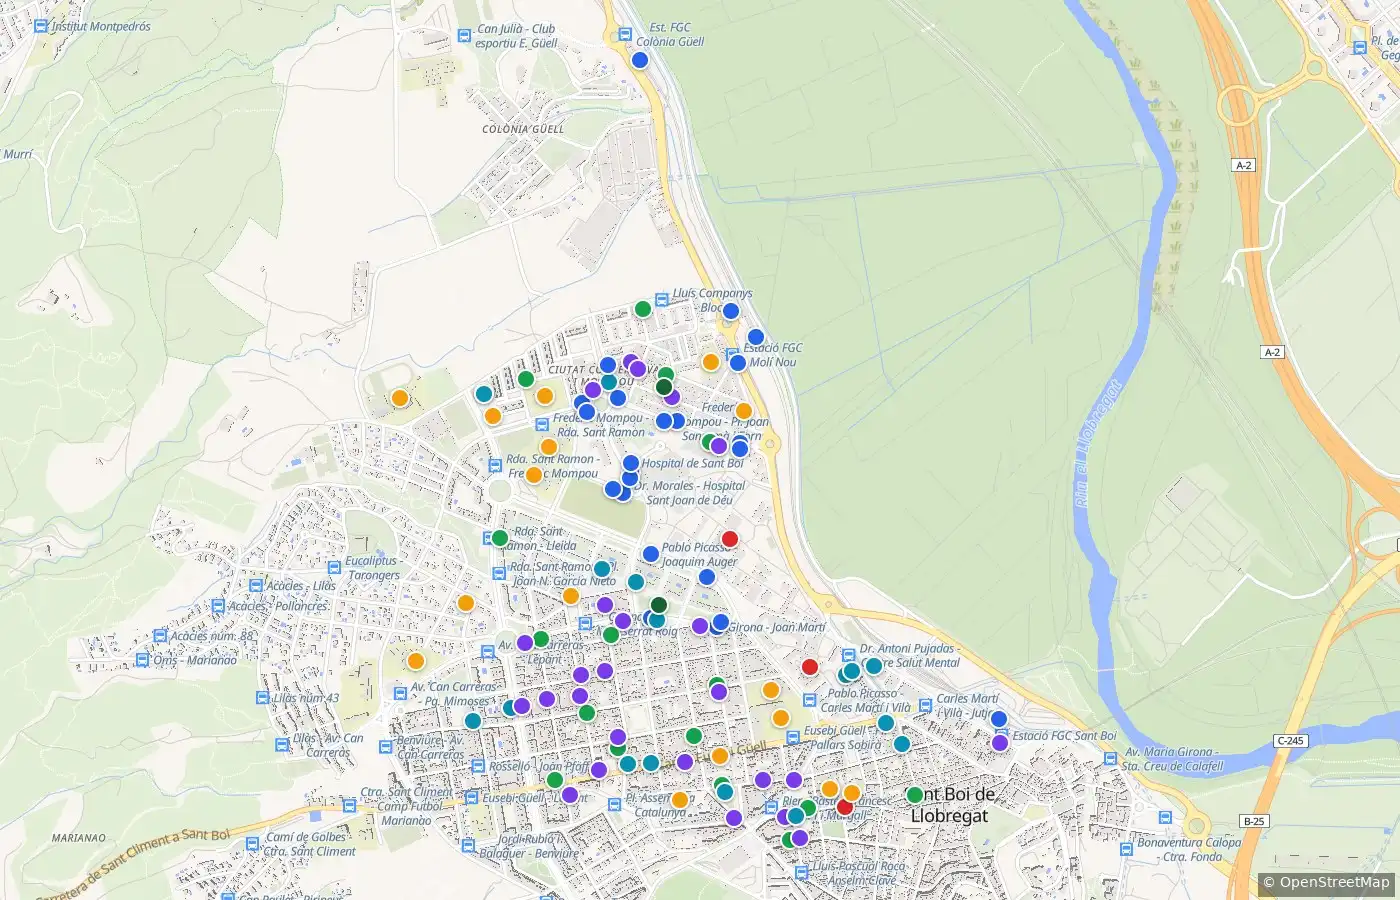
Task: Click the green marker beside Sant Boi de Llobregat label
Action: point(914,795)
